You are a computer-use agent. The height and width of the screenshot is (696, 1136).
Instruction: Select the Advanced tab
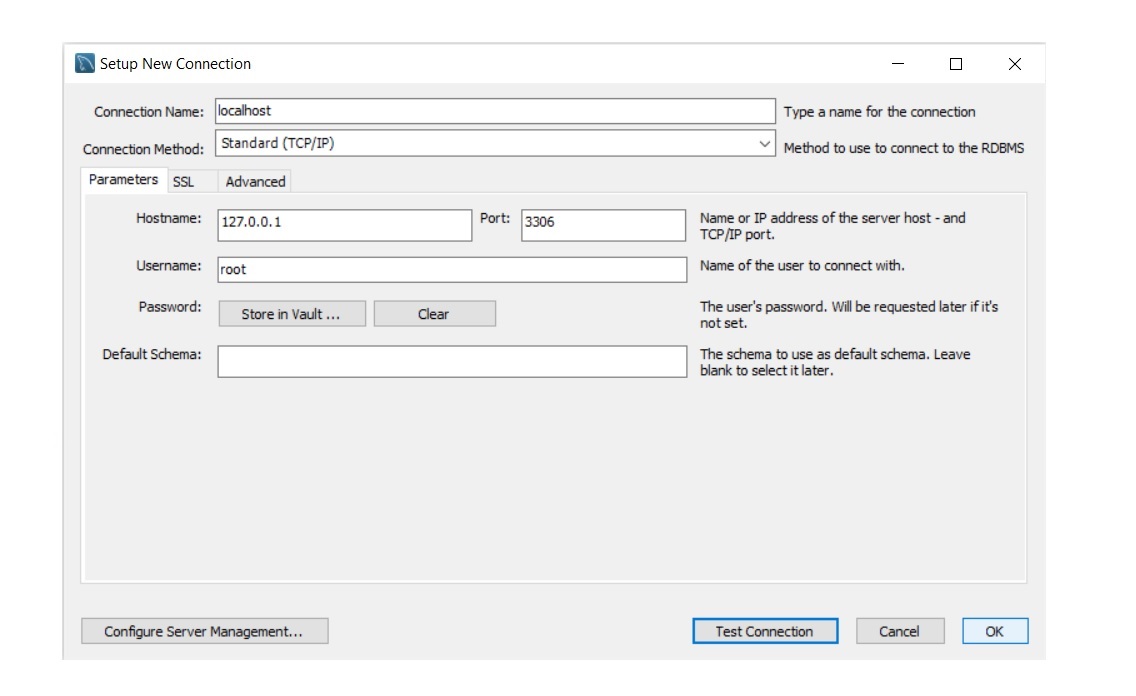(255, 182)
